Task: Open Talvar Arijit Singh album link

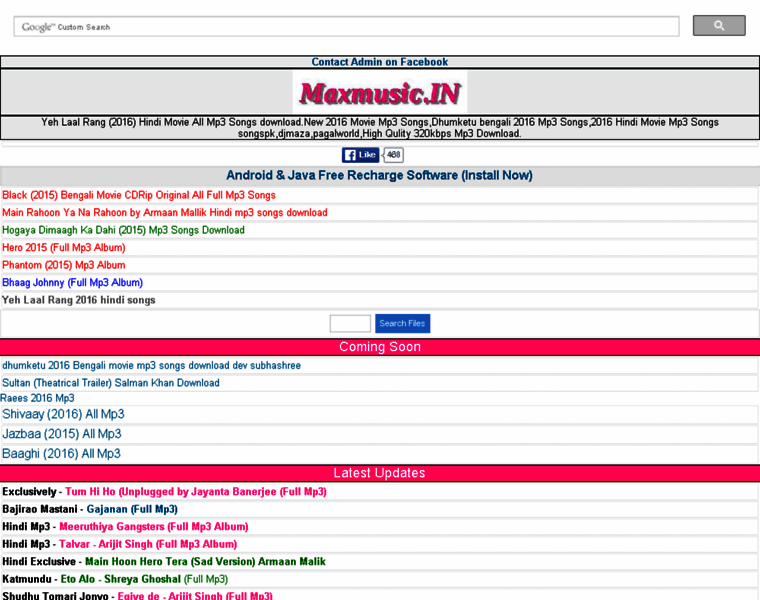Action: point(148,544)
